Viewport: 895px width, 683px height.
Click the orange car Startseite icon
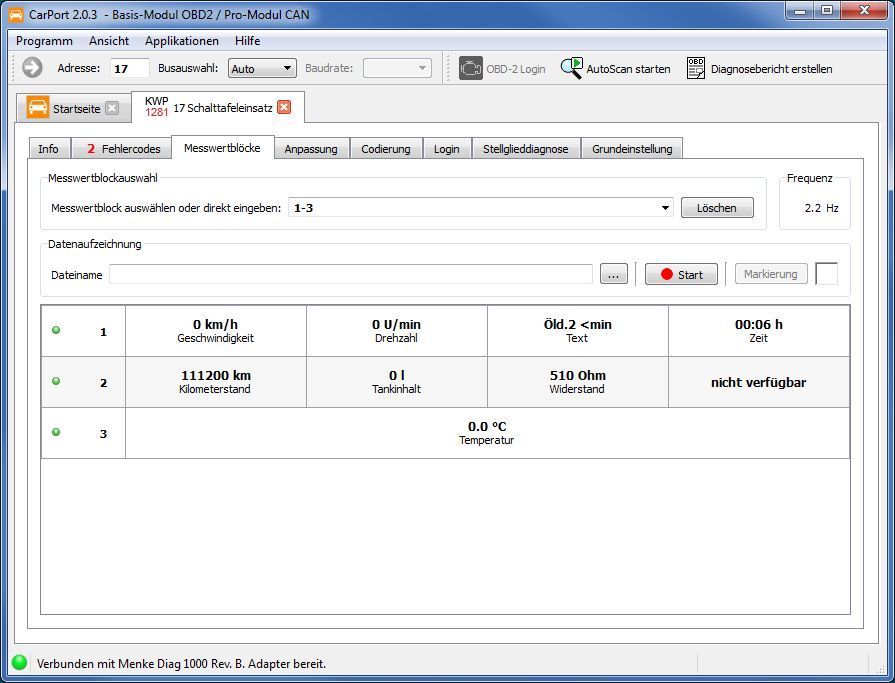tap(38, 108)
